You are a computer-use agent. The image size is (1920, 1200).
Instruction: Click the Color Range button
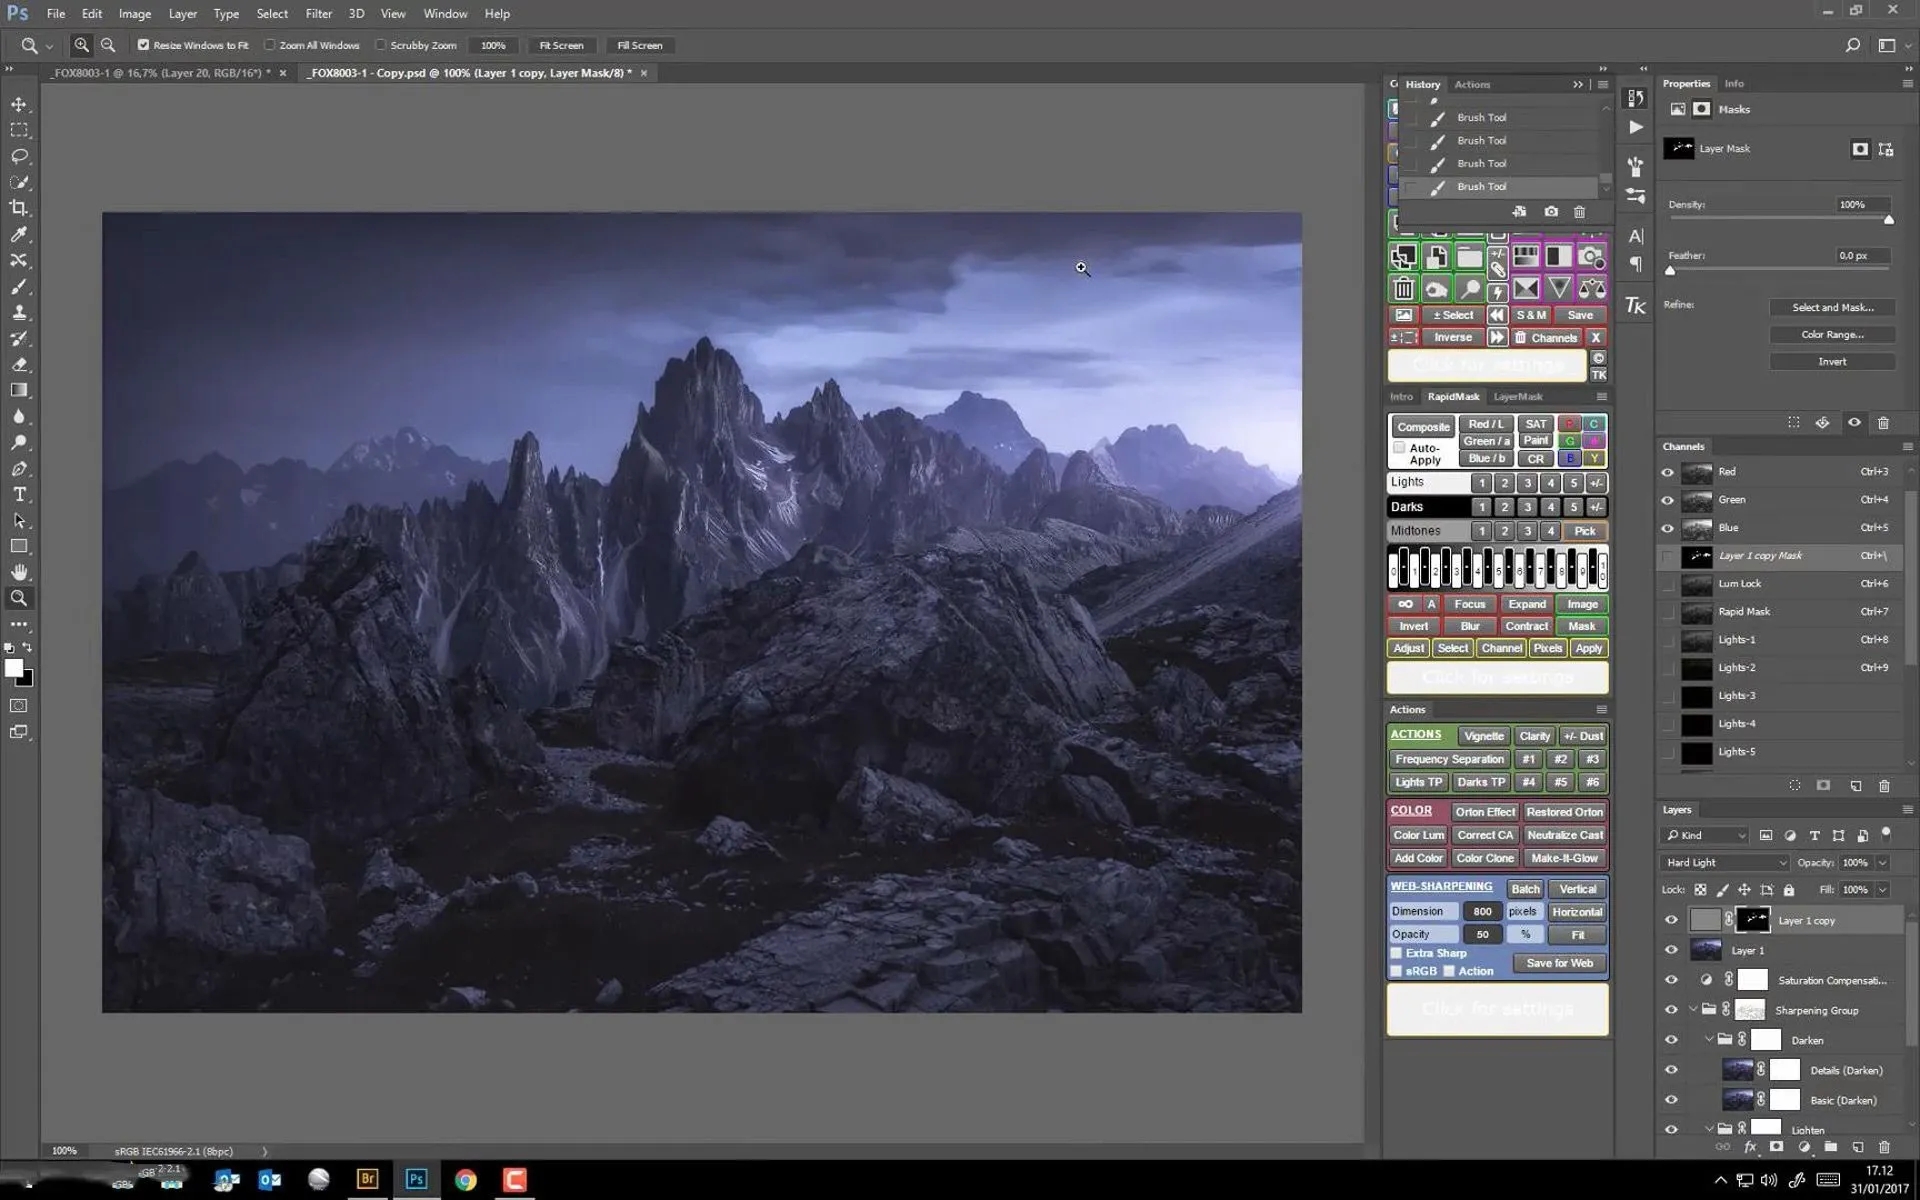1833,333
